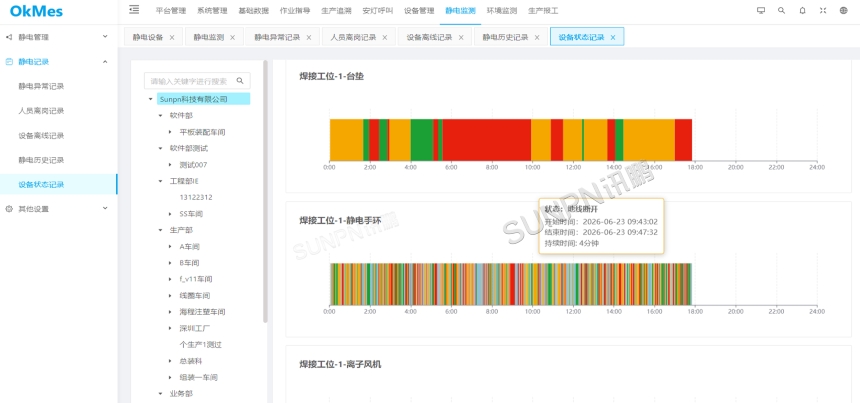Select tree item 海程注塑车间

coord(202,312)
